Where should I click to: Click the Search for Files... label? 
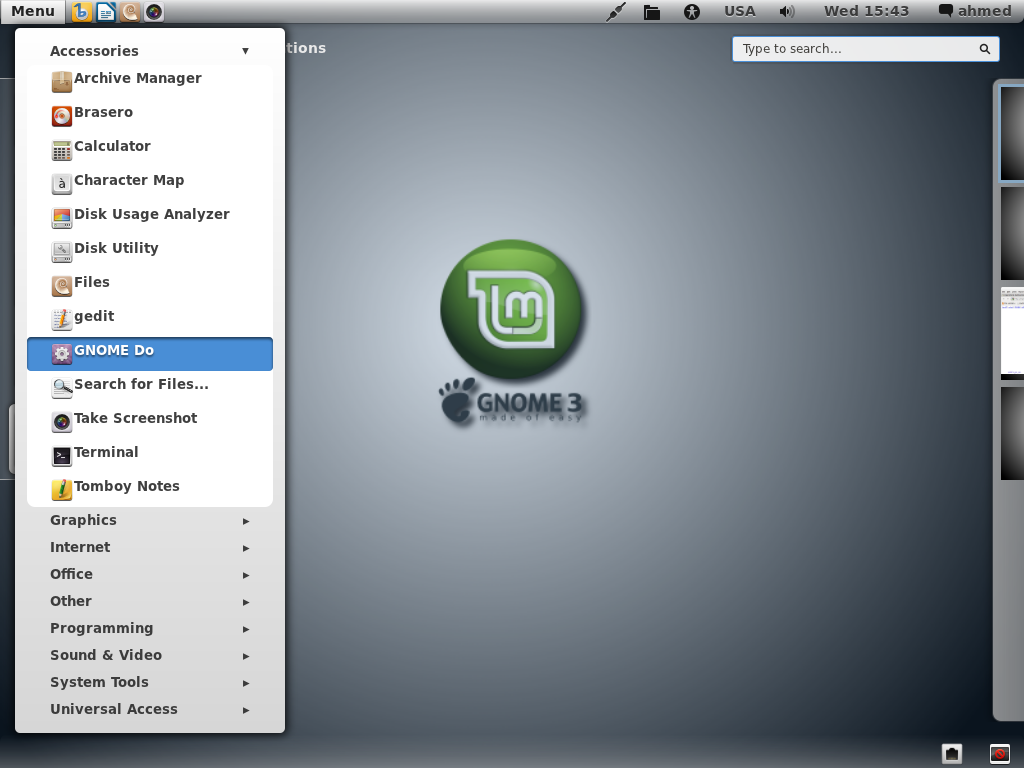142,384
